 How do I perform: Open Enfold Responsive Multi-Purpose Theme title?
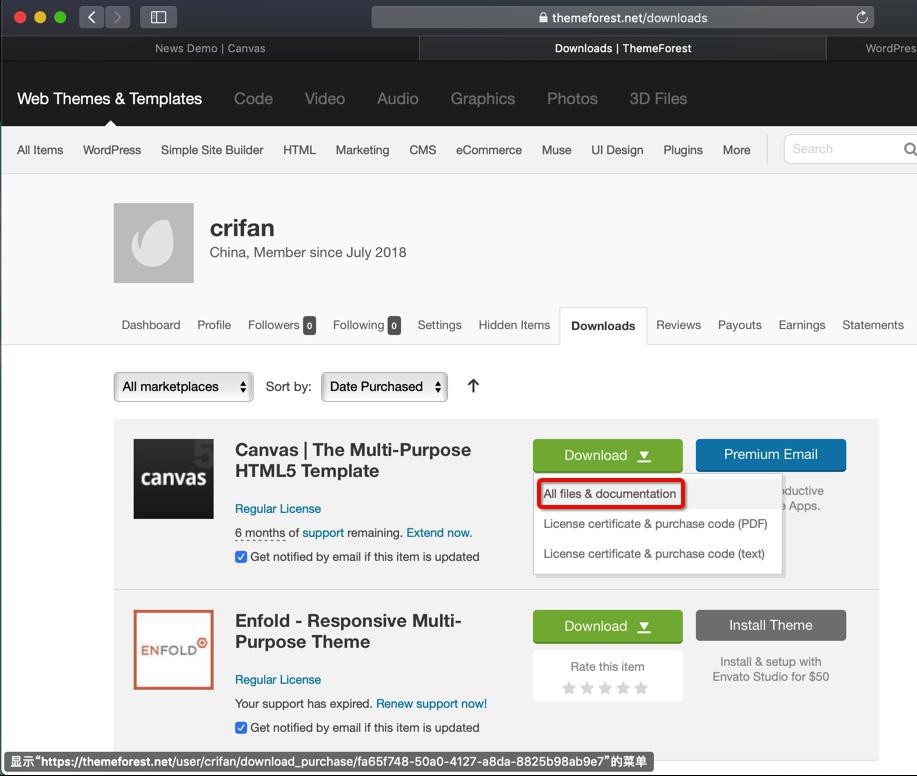[348, 631]
